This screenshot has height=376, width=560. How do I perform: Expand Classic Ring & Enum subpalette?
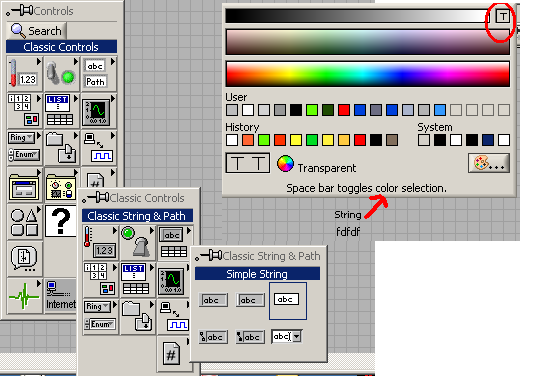(x=101, y=317)
